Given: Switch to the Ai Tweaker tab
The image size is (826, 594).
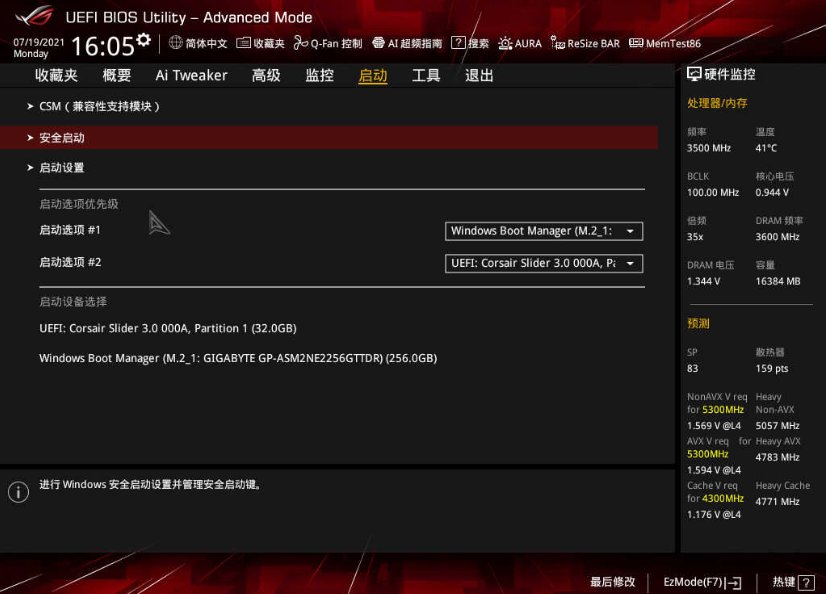Looking at the screenshot, I should [x=190, y=75].
